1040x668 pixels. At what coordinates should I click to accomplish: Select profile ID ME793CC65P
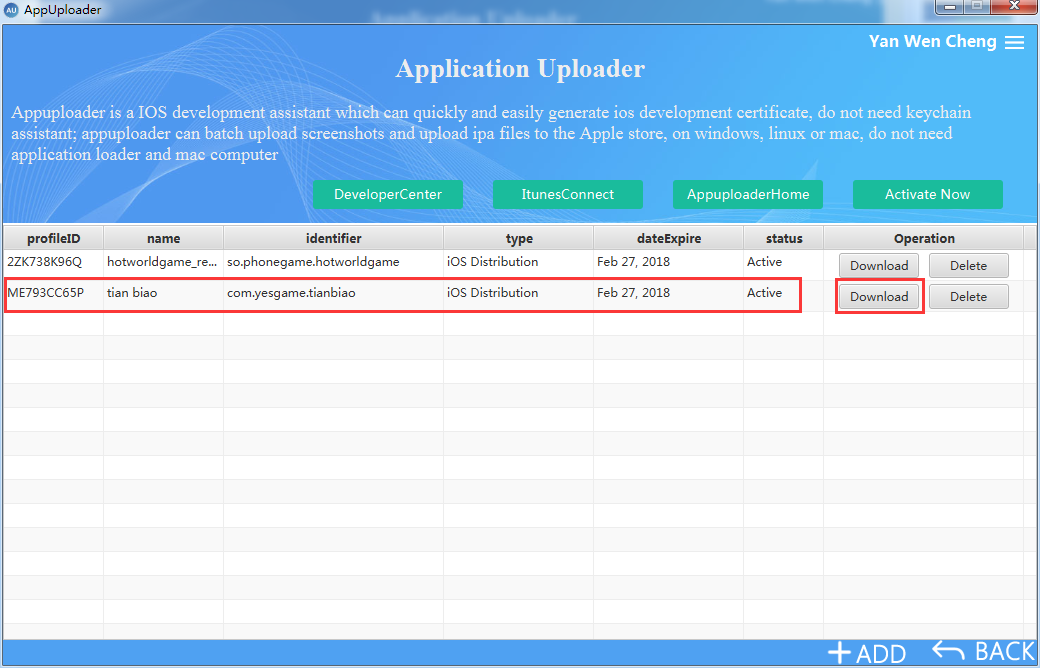46,293
